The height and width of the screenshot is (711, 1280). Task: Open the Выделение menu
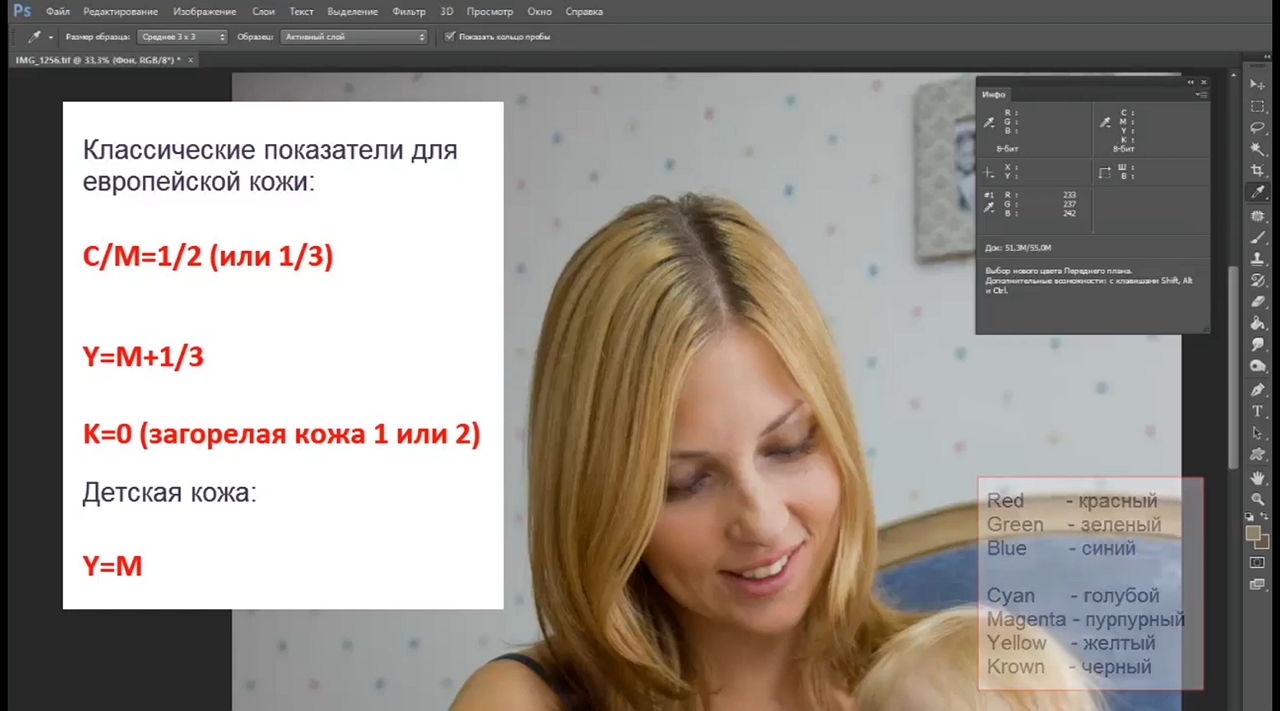click(x=352, y=12)
